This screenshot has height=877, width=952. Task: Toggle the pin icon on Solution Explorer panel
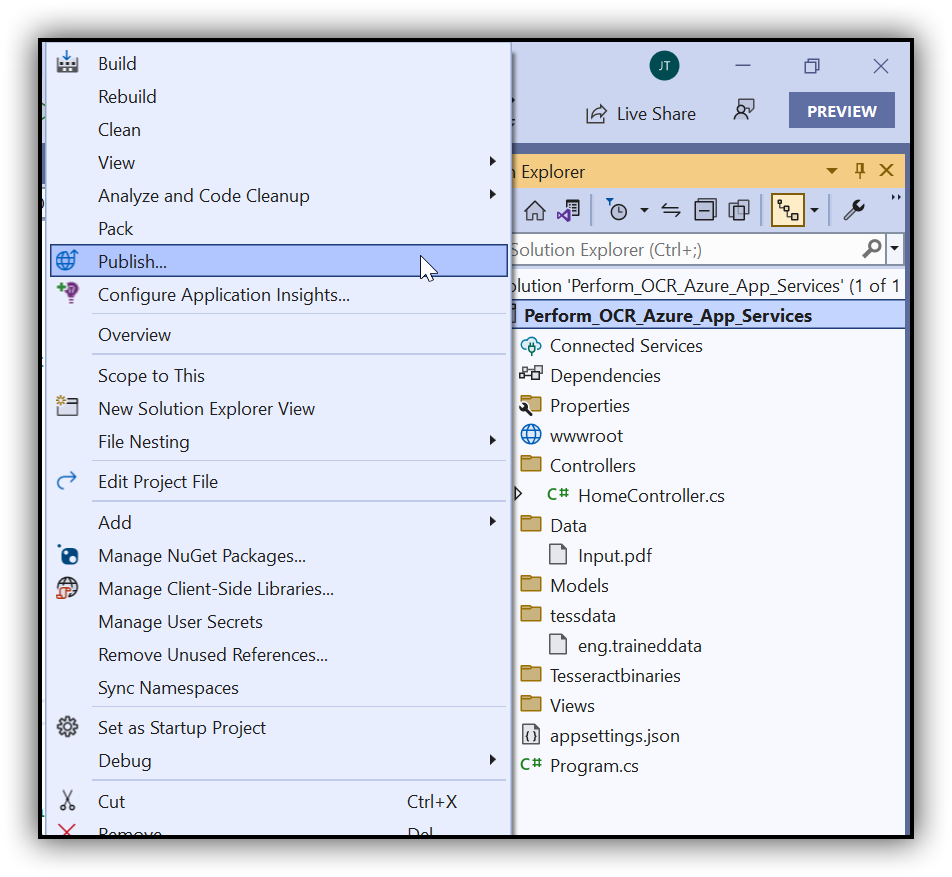click(859, 170)
